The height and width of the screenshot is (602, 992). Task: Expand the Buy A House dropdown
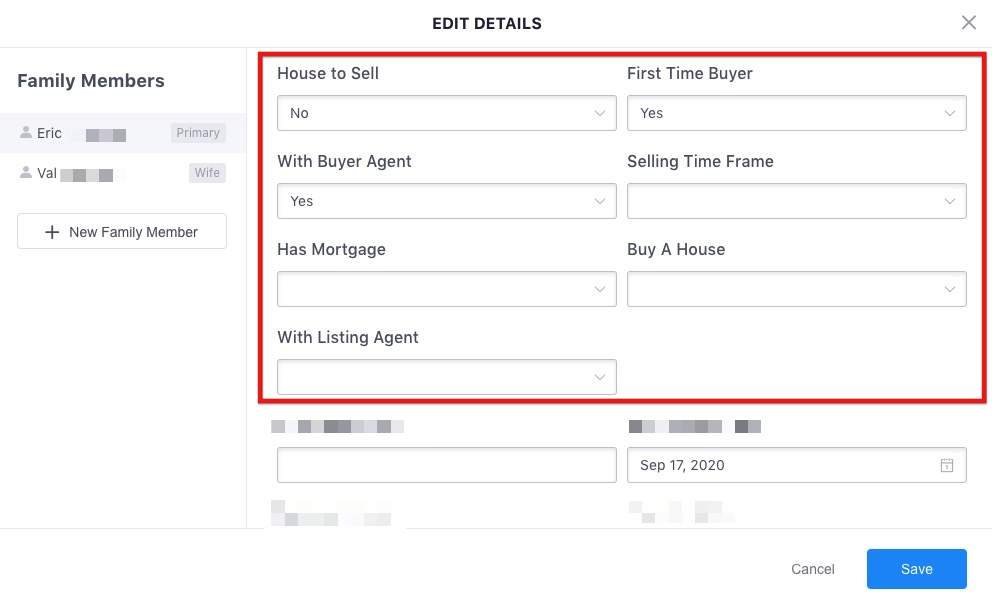pos(797,289)
